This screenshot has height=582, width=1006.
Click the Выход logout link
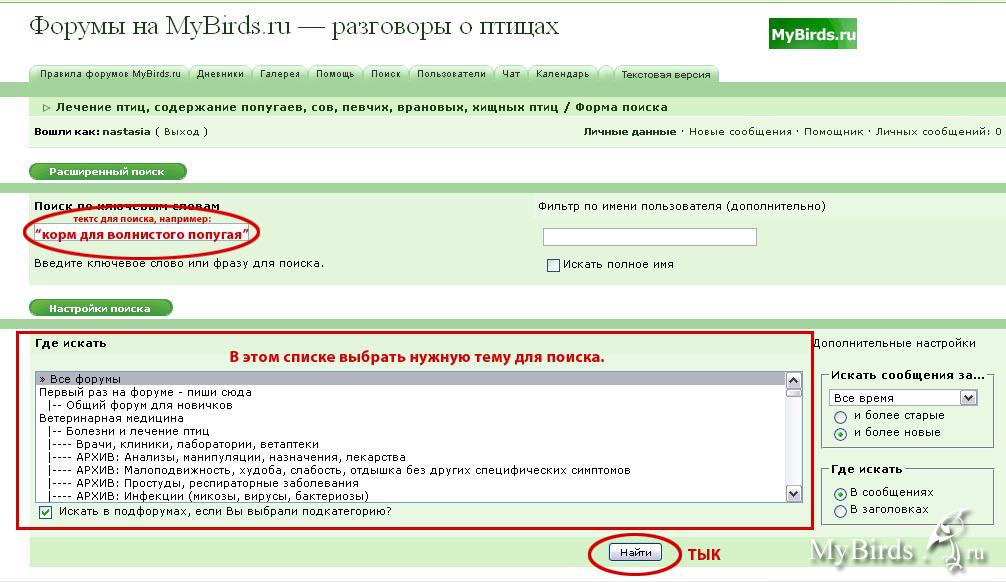[x=182, y=132]
